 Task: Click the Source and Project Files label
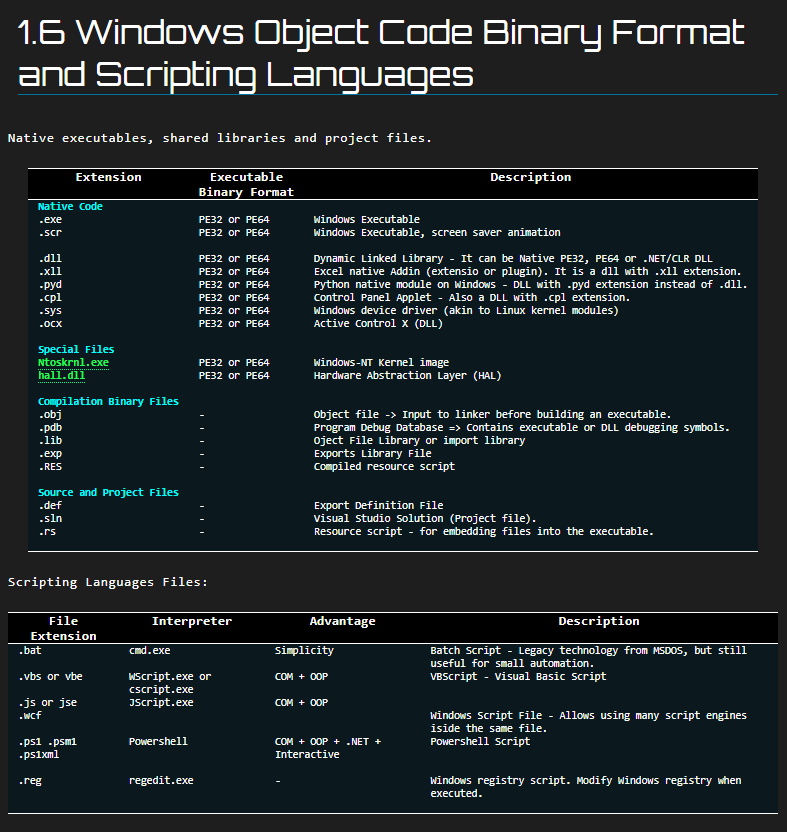click(x=108, y=492)
